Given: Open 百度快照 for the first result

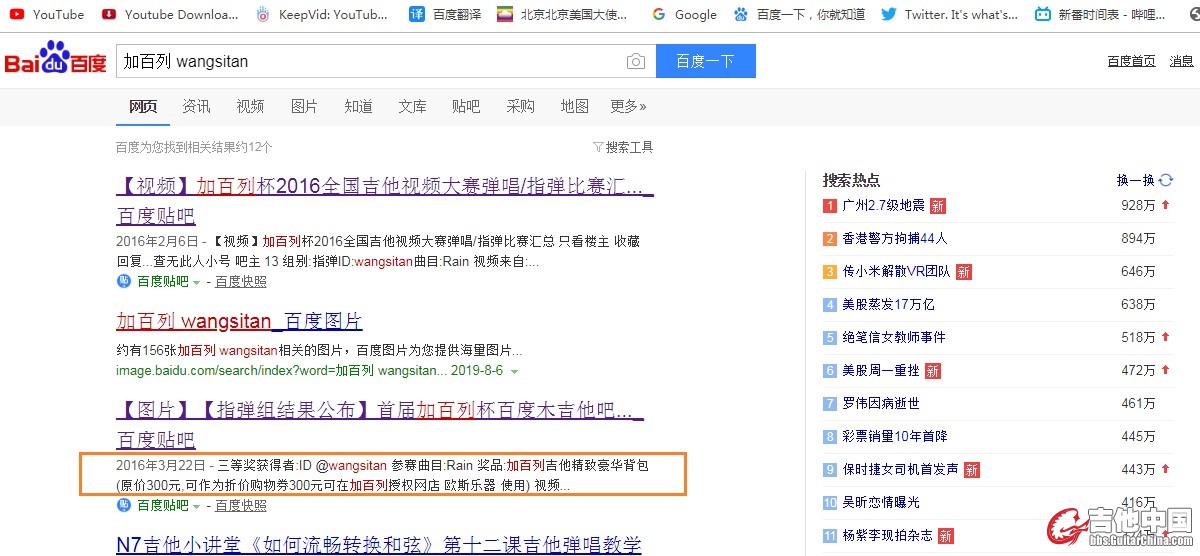Looking at the screenshot, I should click(x=241, y=281).
